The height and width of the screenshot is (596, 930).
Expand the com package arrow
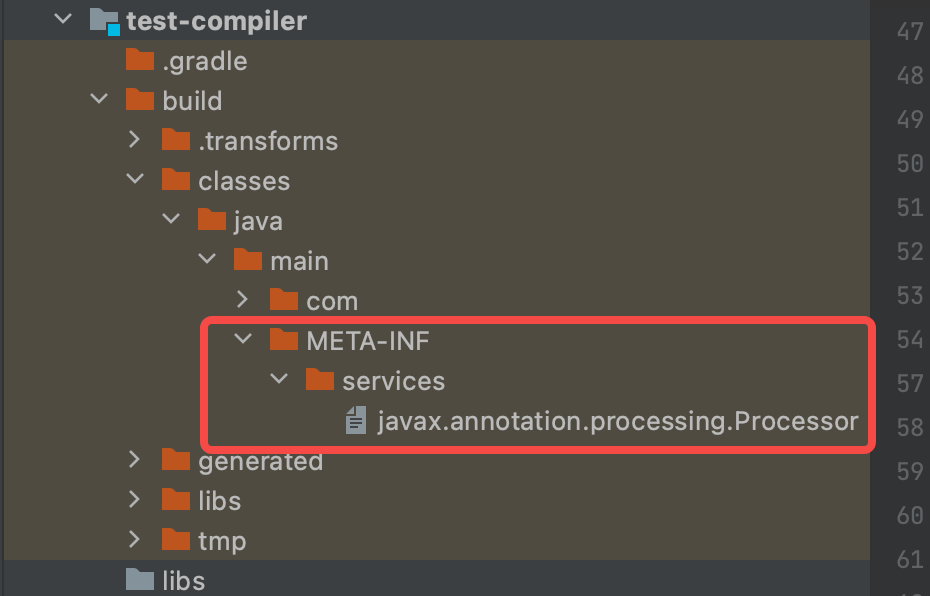coord(242,301)
